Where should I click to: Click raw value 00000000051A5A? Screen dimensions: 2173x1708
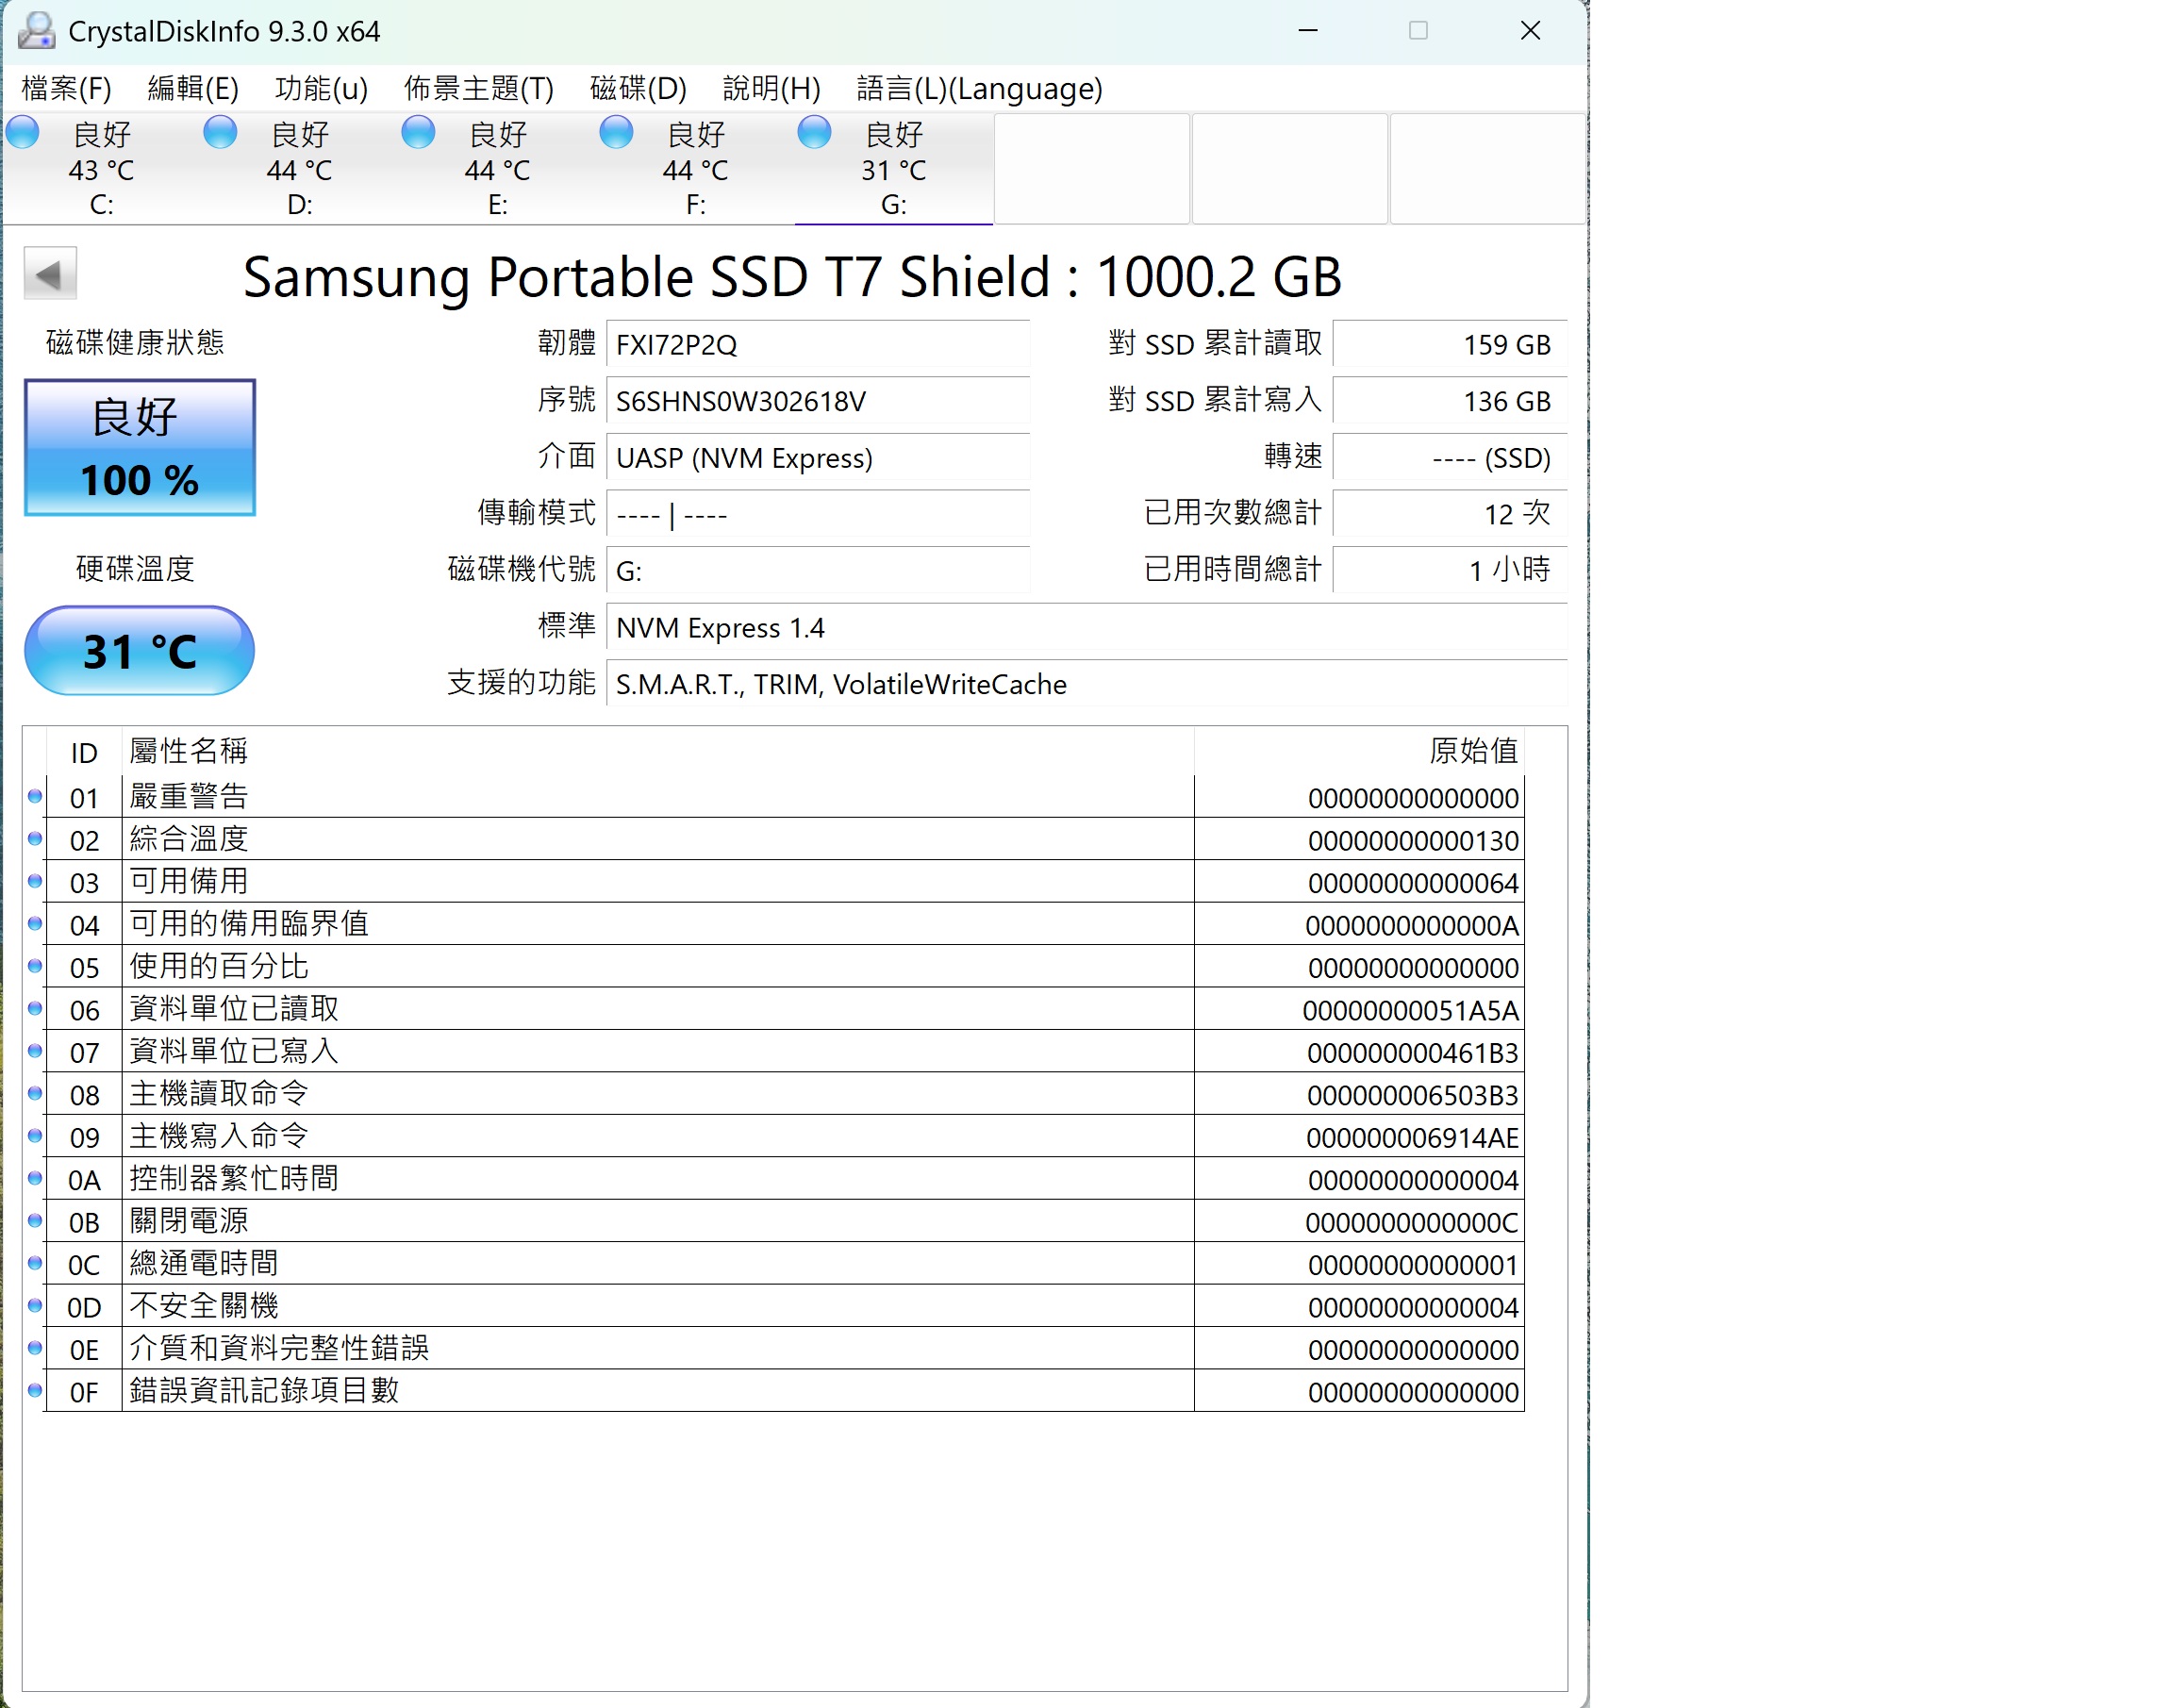[1410, 1011]
